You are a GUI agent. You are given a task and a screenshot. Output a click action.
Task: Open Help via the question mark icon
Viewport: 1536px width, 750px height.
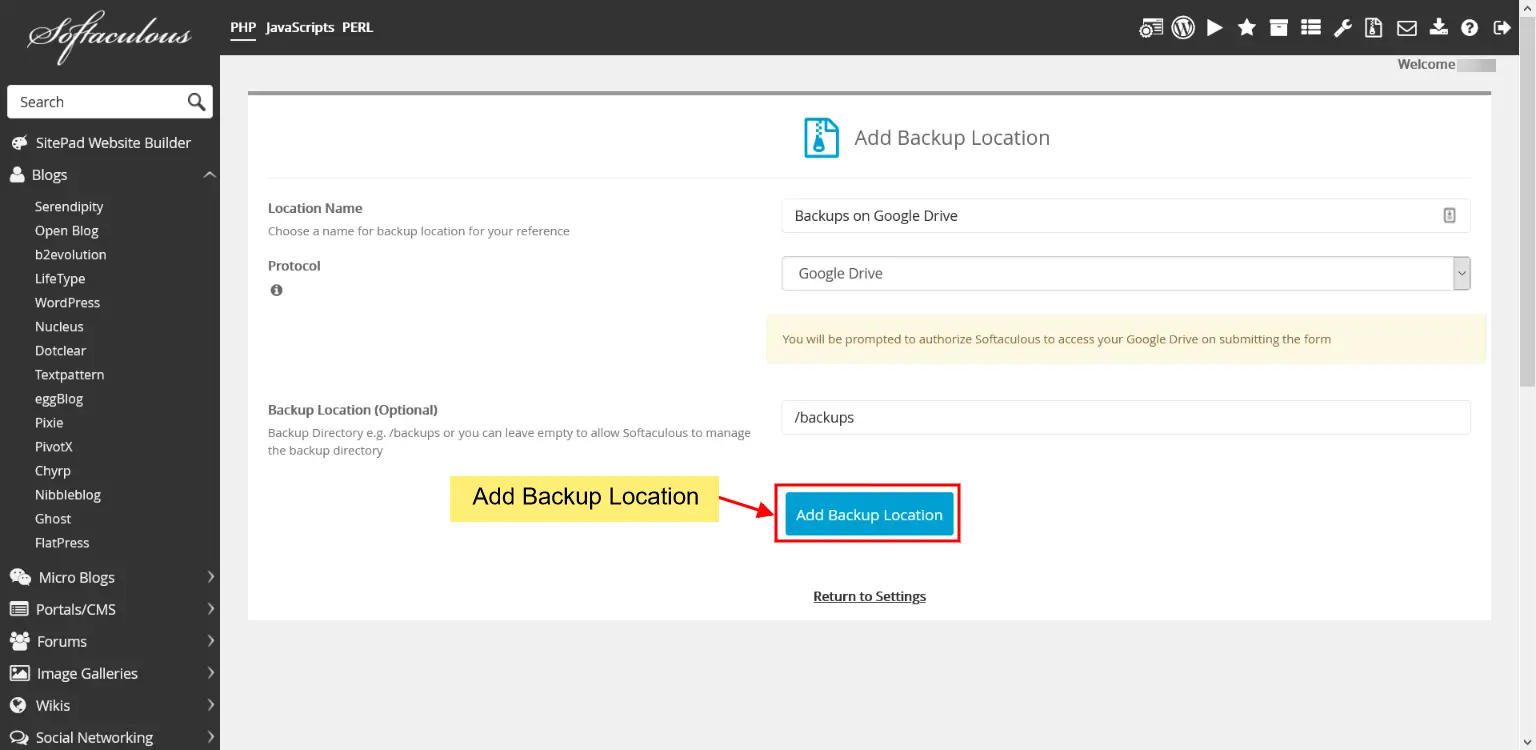tap(1470, 27)
